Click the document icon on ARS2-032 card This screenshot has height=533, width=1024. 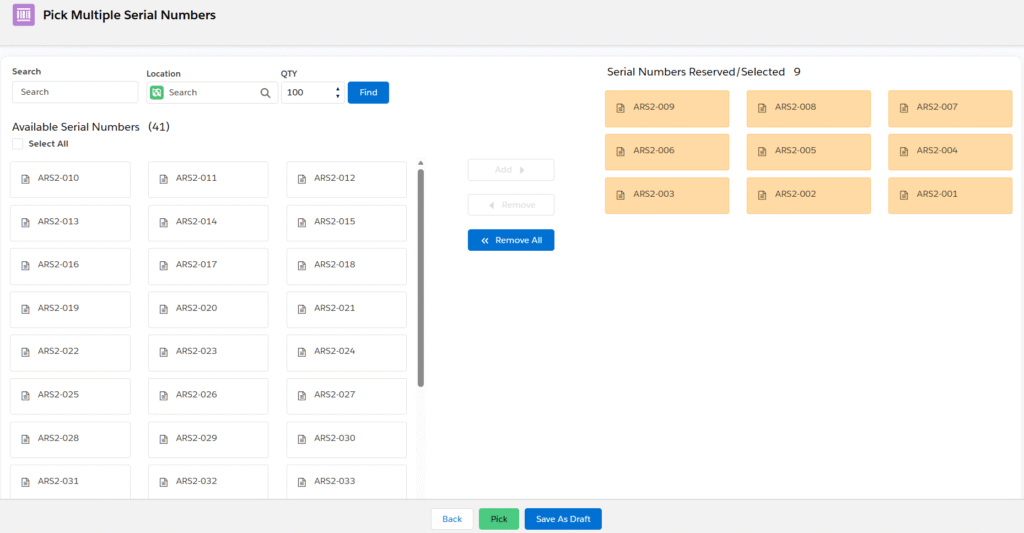coord(163,482)
